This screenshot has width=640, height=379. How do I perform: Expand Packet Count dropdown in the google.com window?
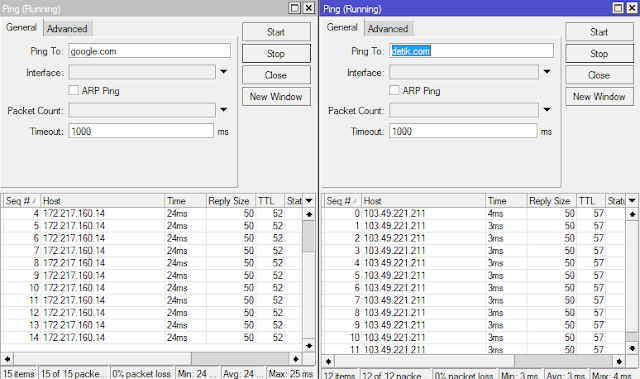click(x=224, y=110)
